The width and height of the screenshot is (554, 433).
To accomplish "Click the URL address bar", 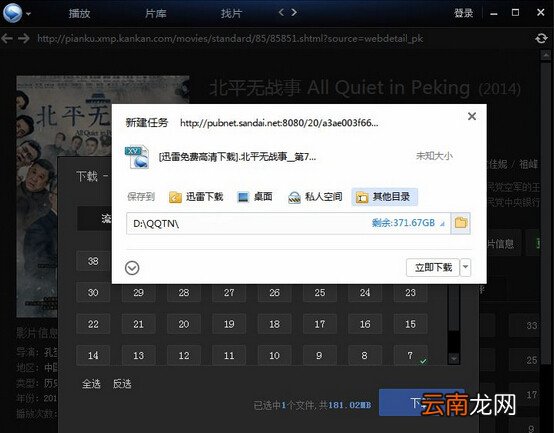I will coord(230,38).
